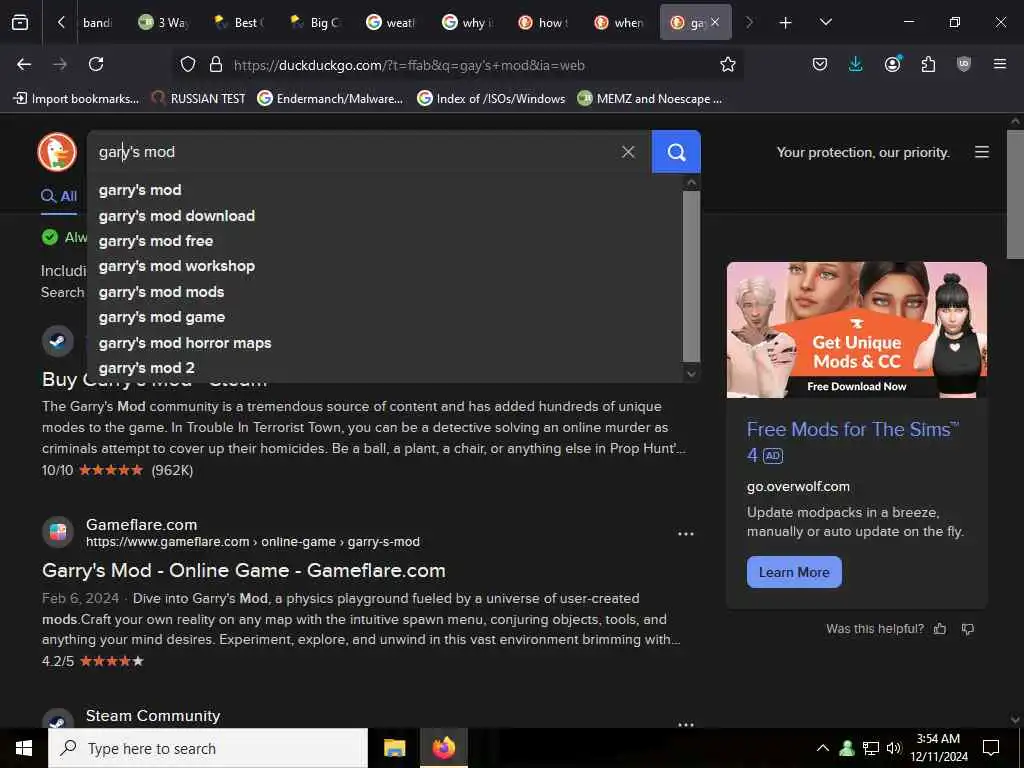This screenshot has height=768, width=1024.
Task: Switch to the 'Big C' tab
Action: click(x=316, y=23)
